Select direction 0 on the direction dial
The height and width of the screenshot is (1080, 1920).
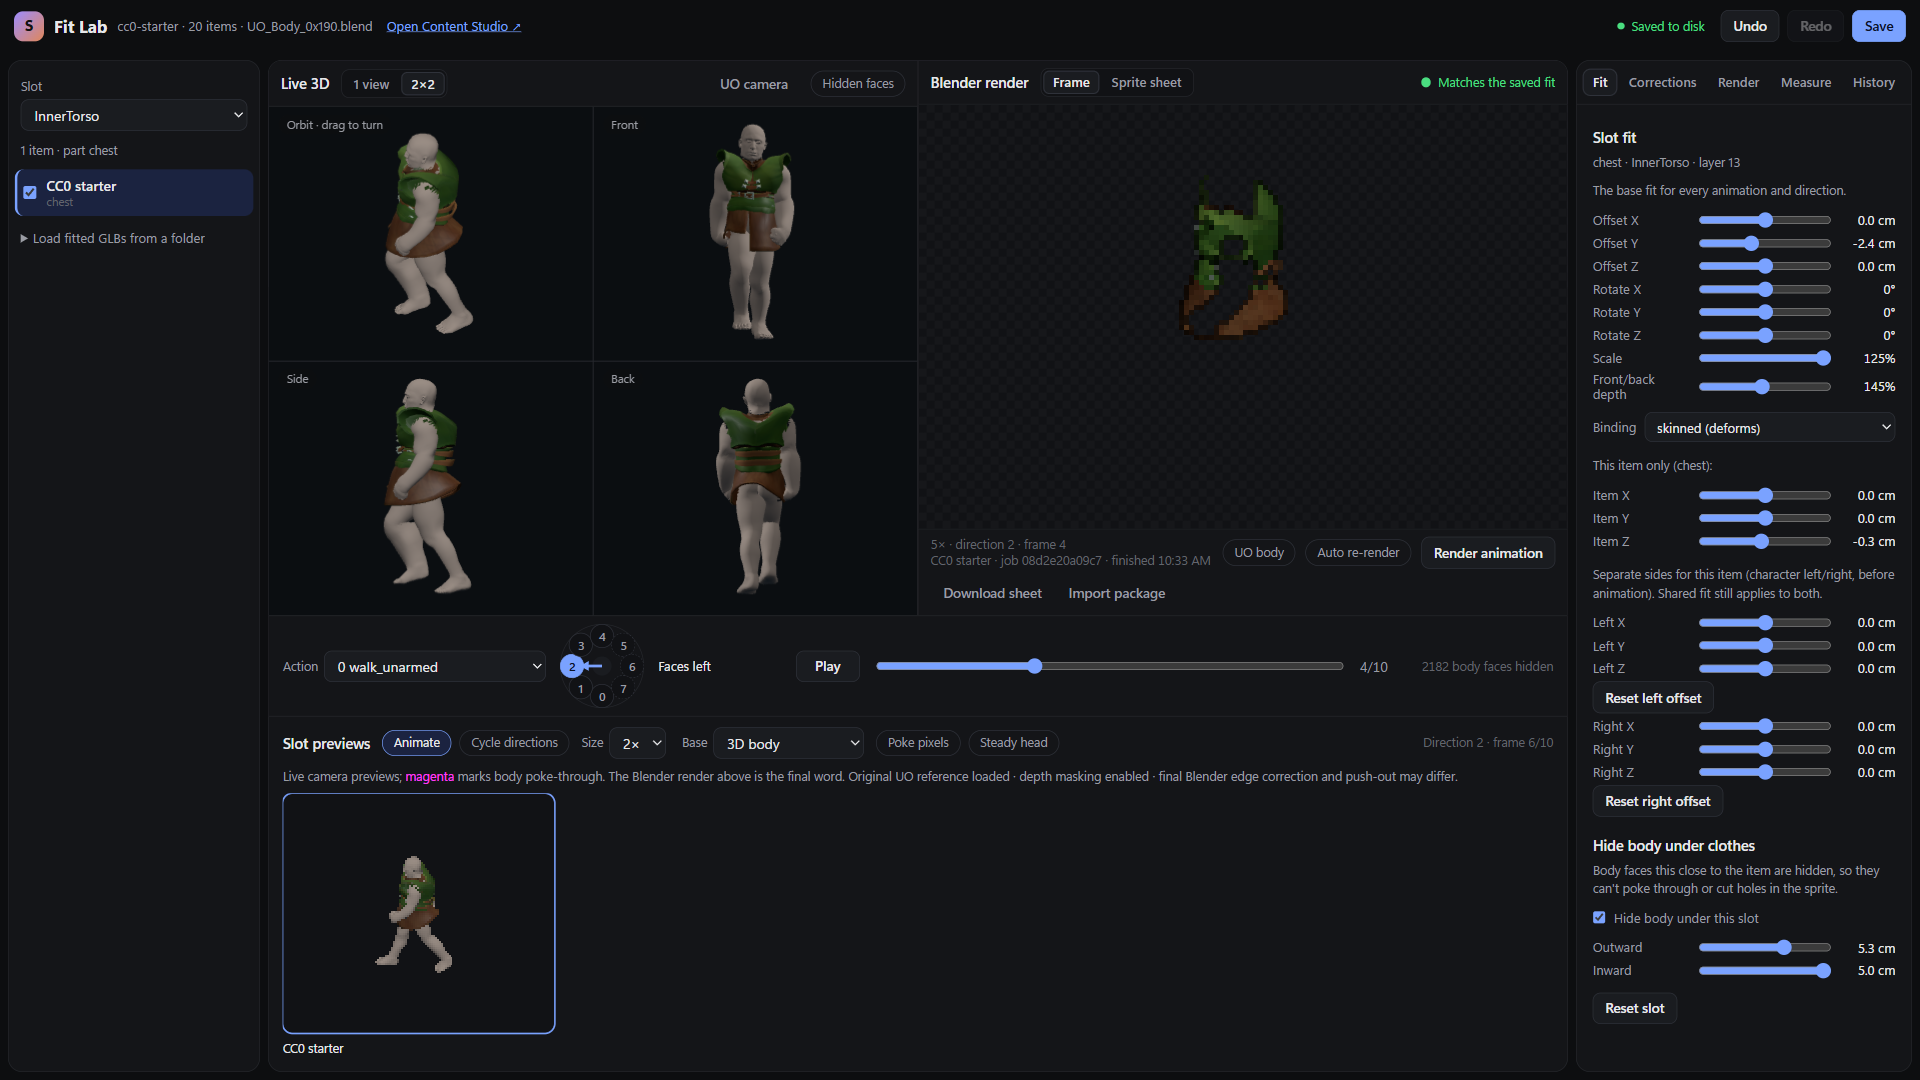pyautogui.click(x=602, y=697)
